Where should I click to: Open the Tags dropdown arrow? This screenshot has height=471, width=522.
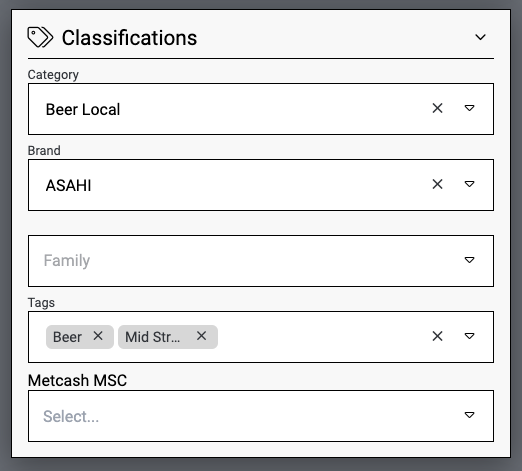click(469, 336)
